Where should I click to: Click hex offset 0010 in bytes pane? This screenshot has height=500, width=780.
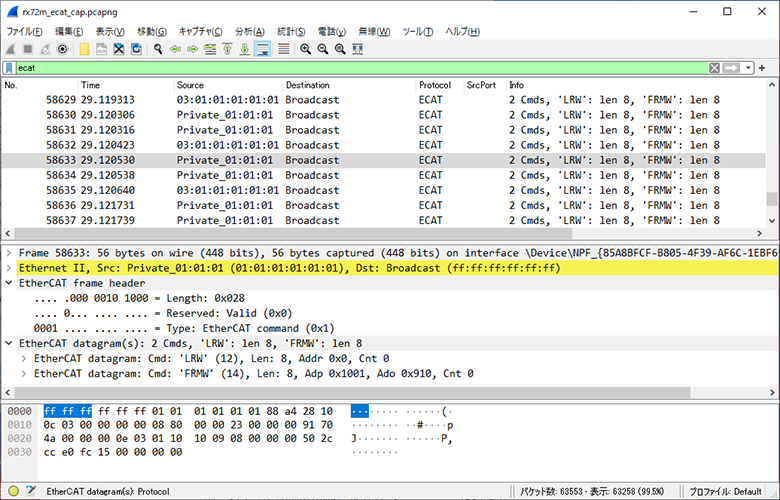coord(19,425)
